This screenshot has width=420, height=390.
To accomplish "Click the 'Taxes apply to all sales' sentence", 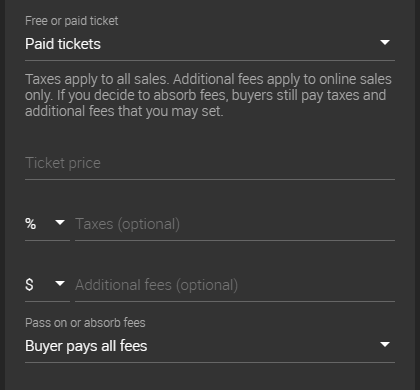I will (97, 79).
